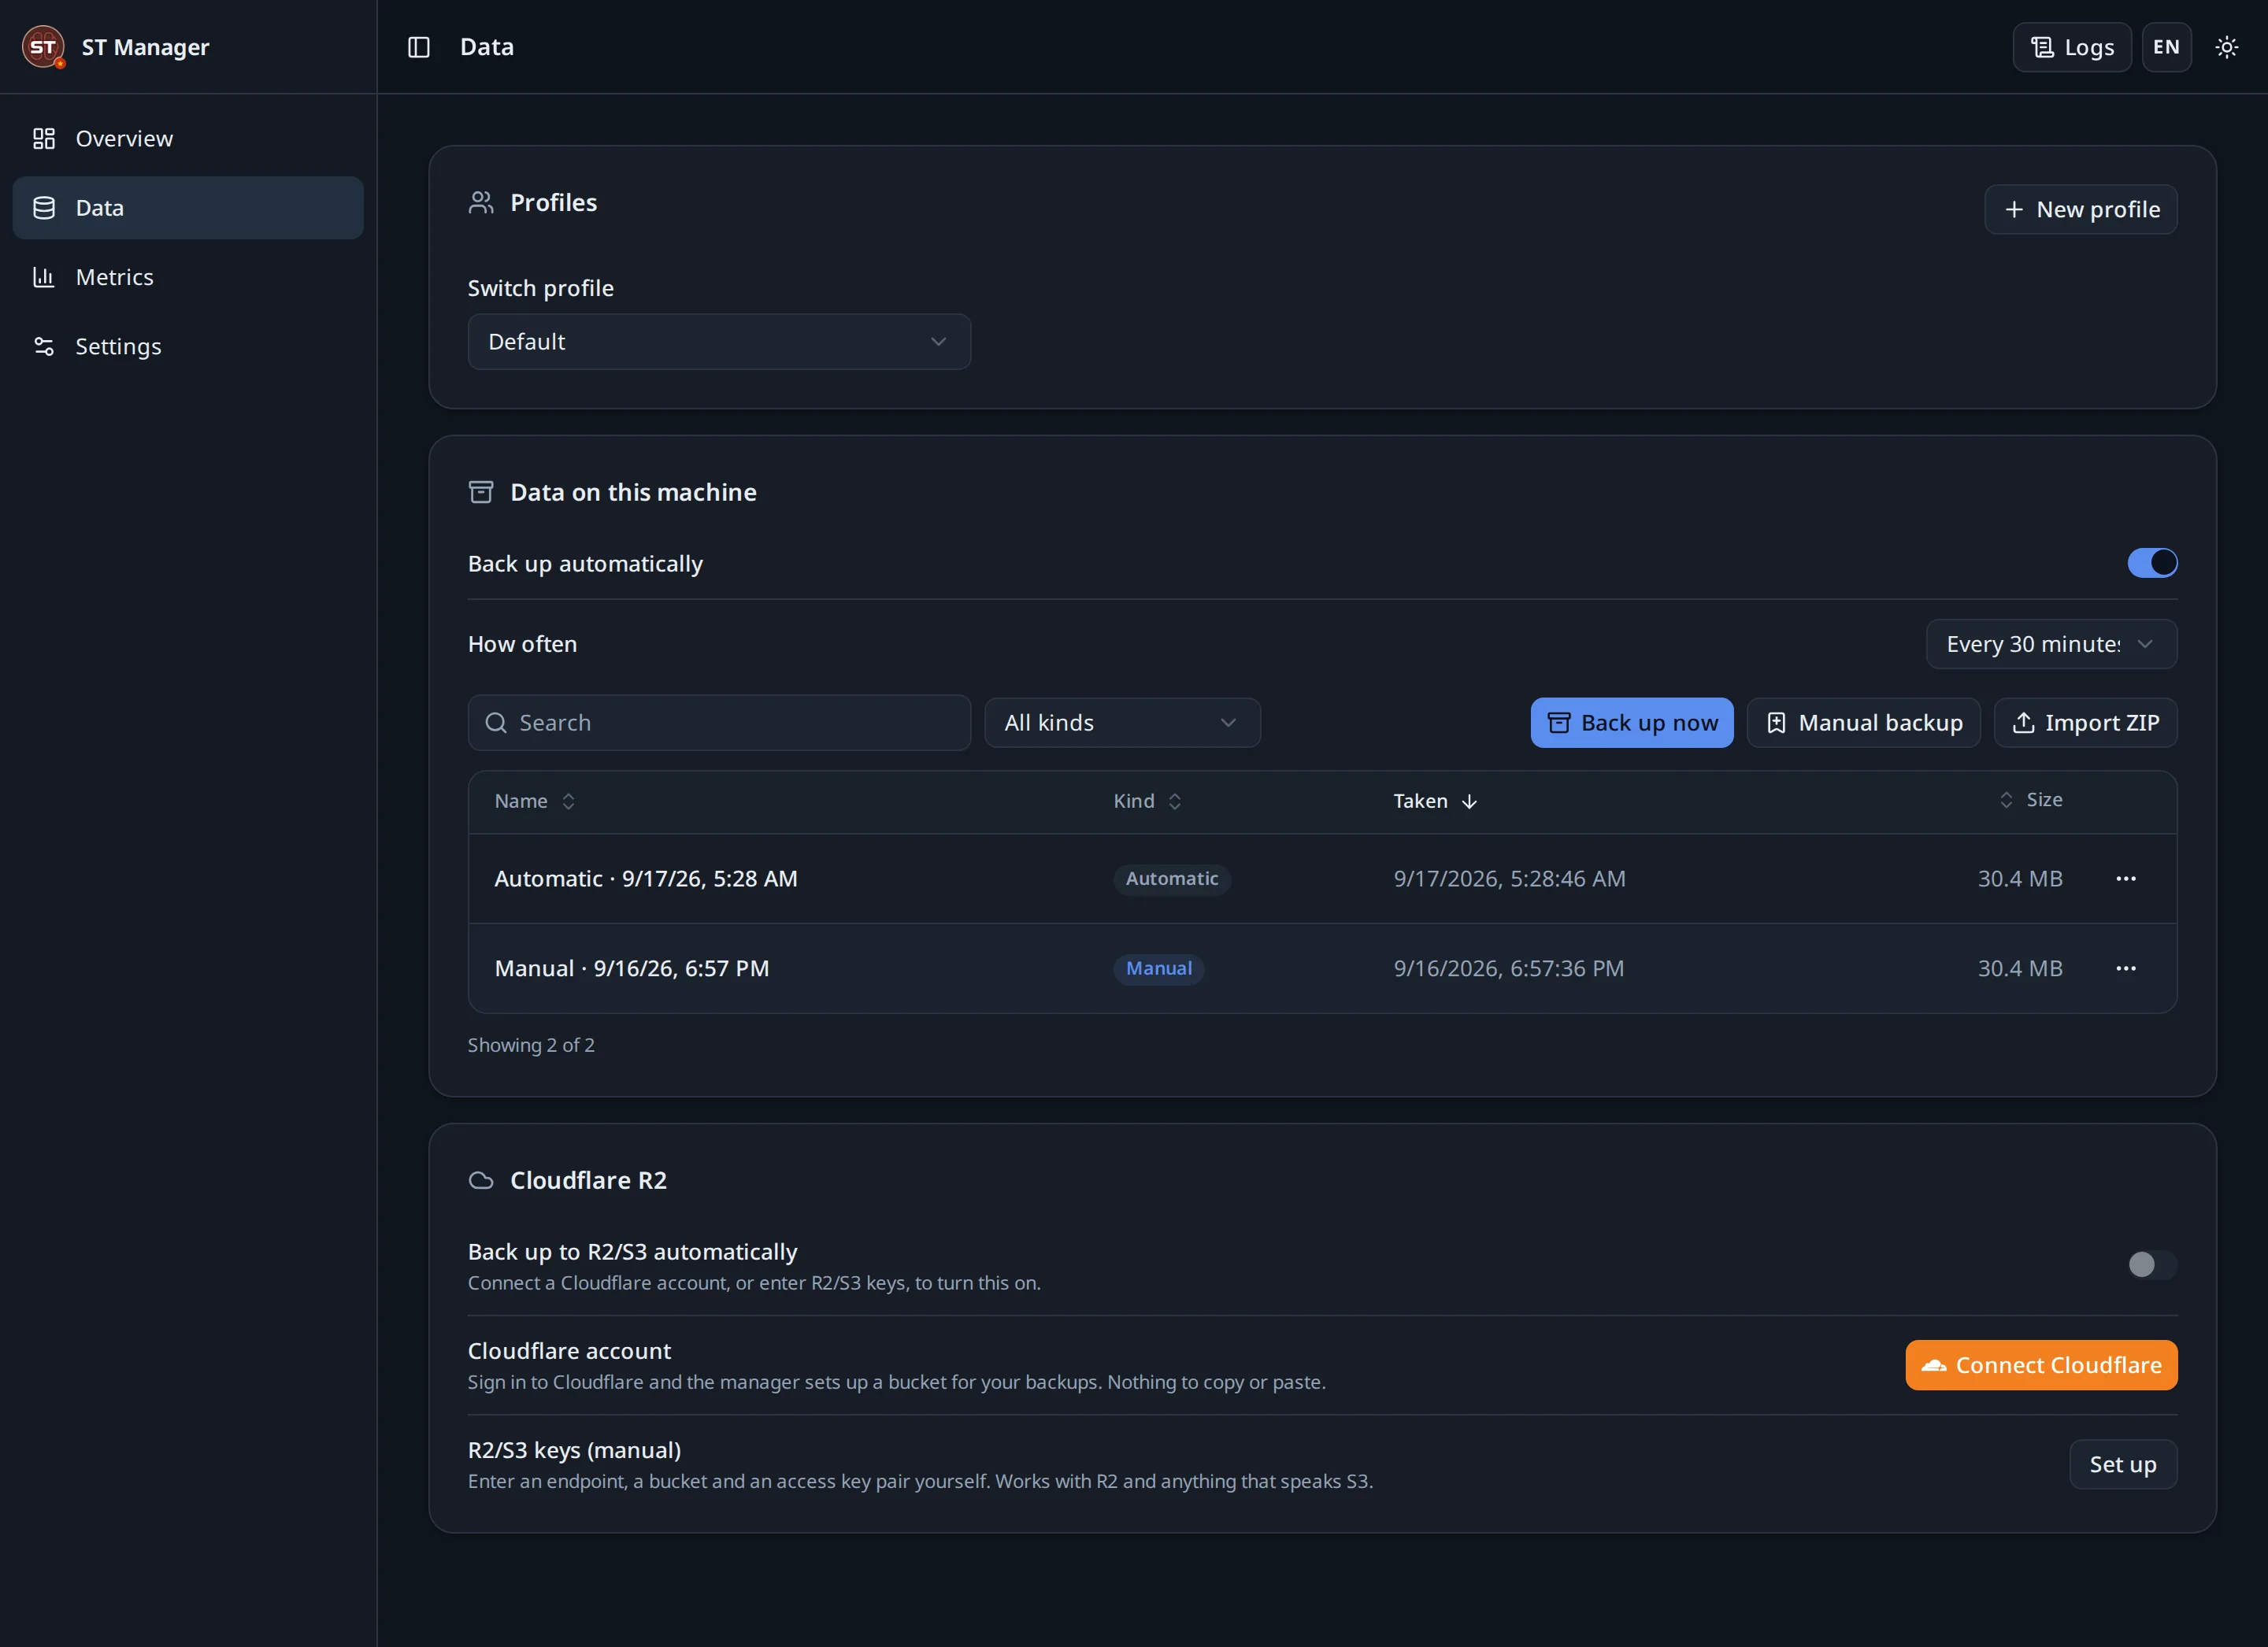Change the Every 30 minutes frequency dropdown
The height and width of the screenshot is (1647, 2268).
2051,644
